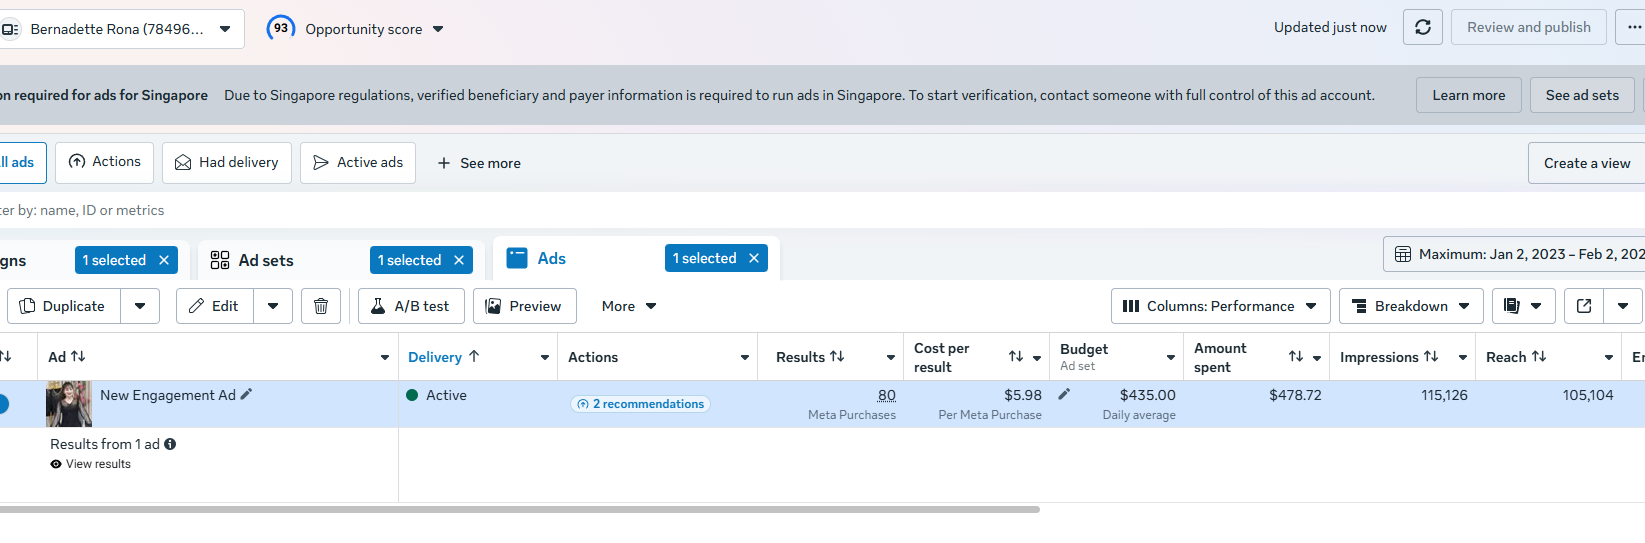Toggle the New Engagement Ad switch

3,404
